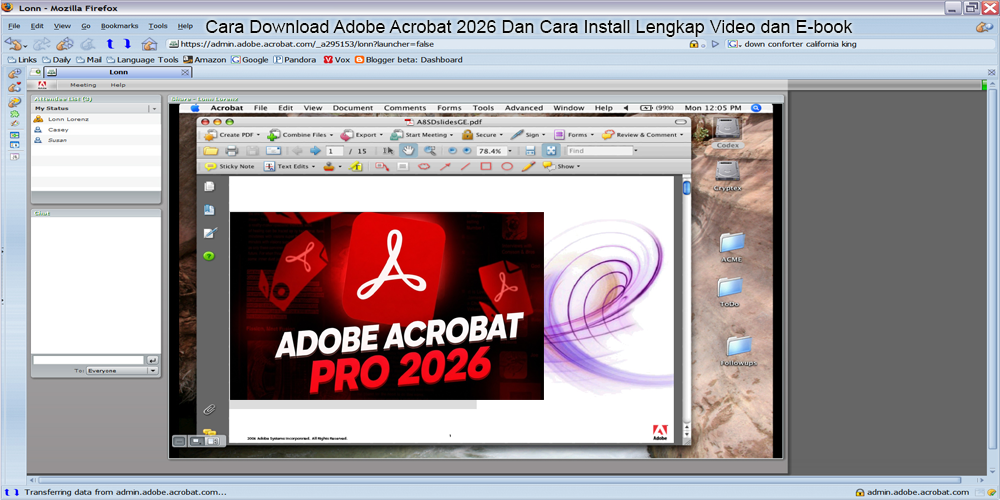Click the Firefox Home icon

(x=149, y=44)
